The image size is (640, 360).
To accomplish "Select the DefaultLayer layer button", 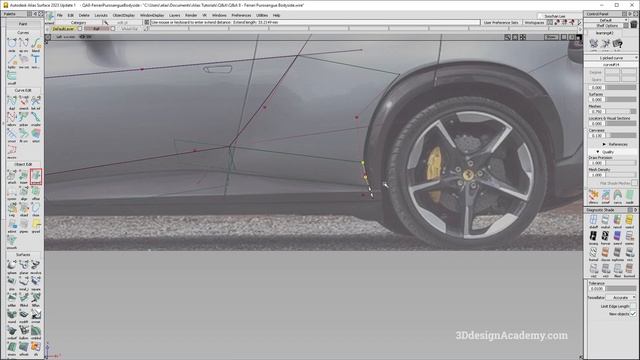I will (63, 29).
